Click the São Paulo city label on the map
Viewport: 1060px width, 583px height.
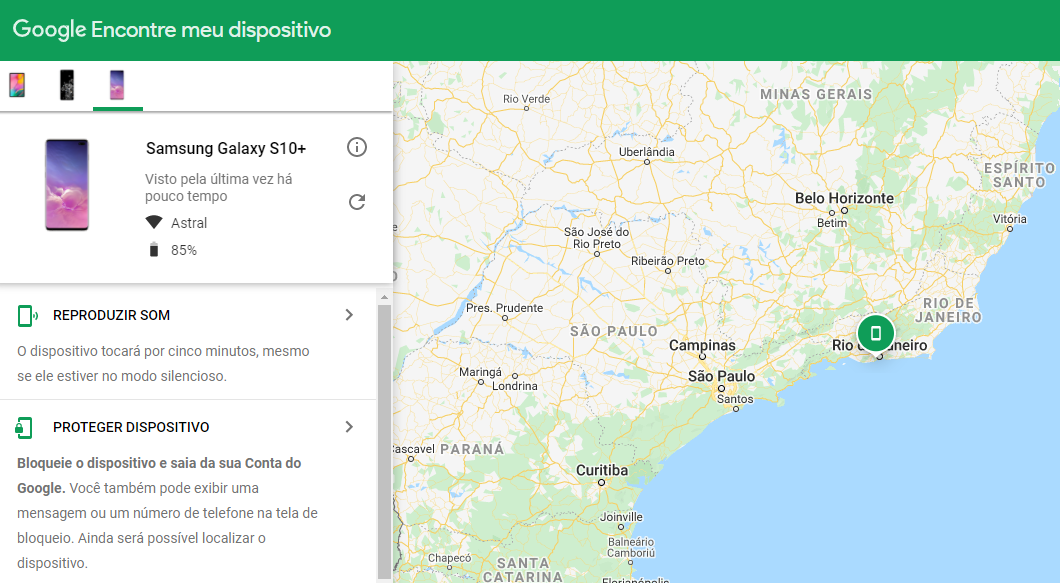pos(720,376)
